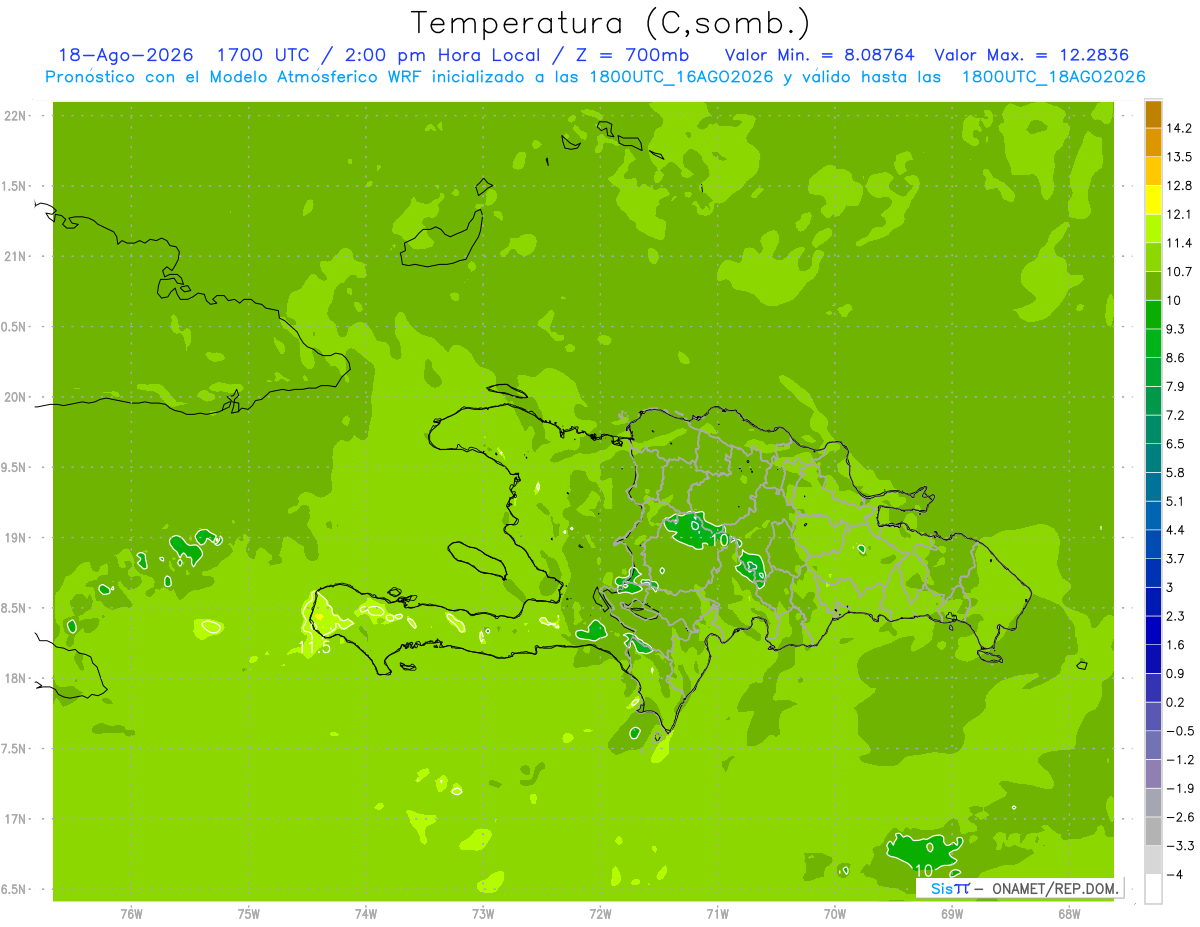Click the "SisTT – ONAMET/REP.DOM." credit label

point(1020,888)
